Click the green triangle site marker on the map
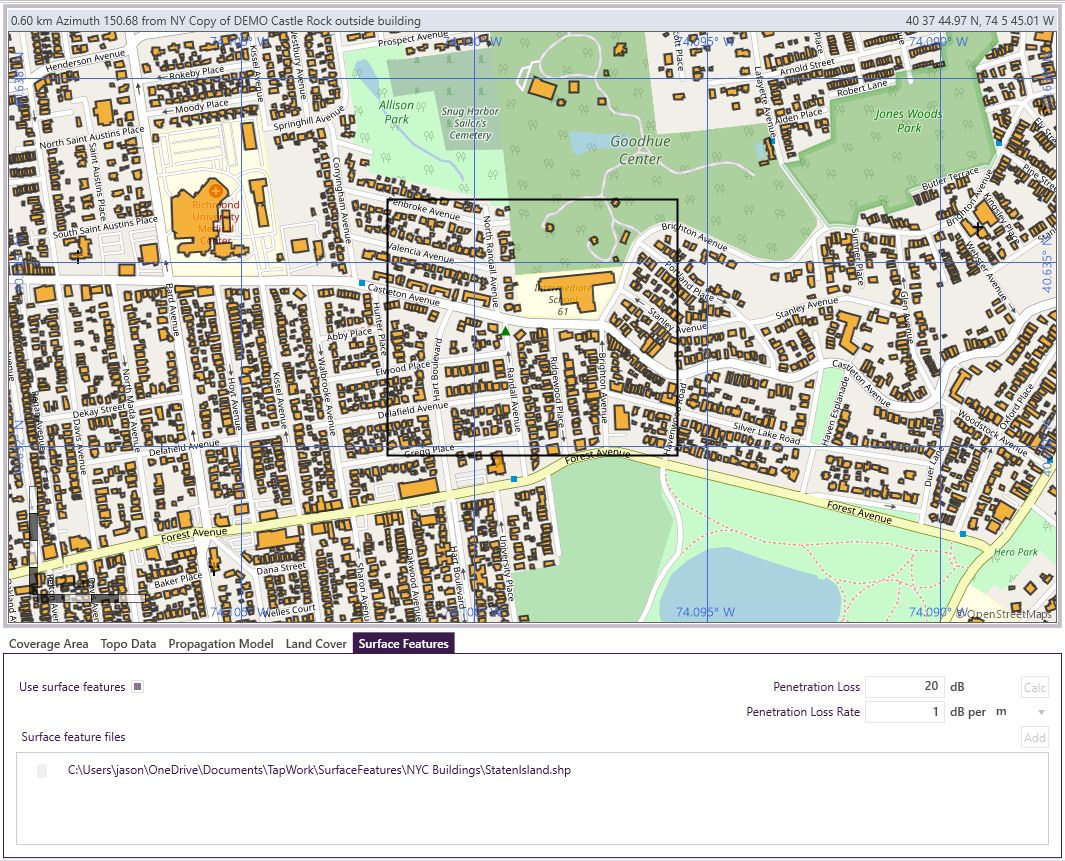 pos(506,331)
